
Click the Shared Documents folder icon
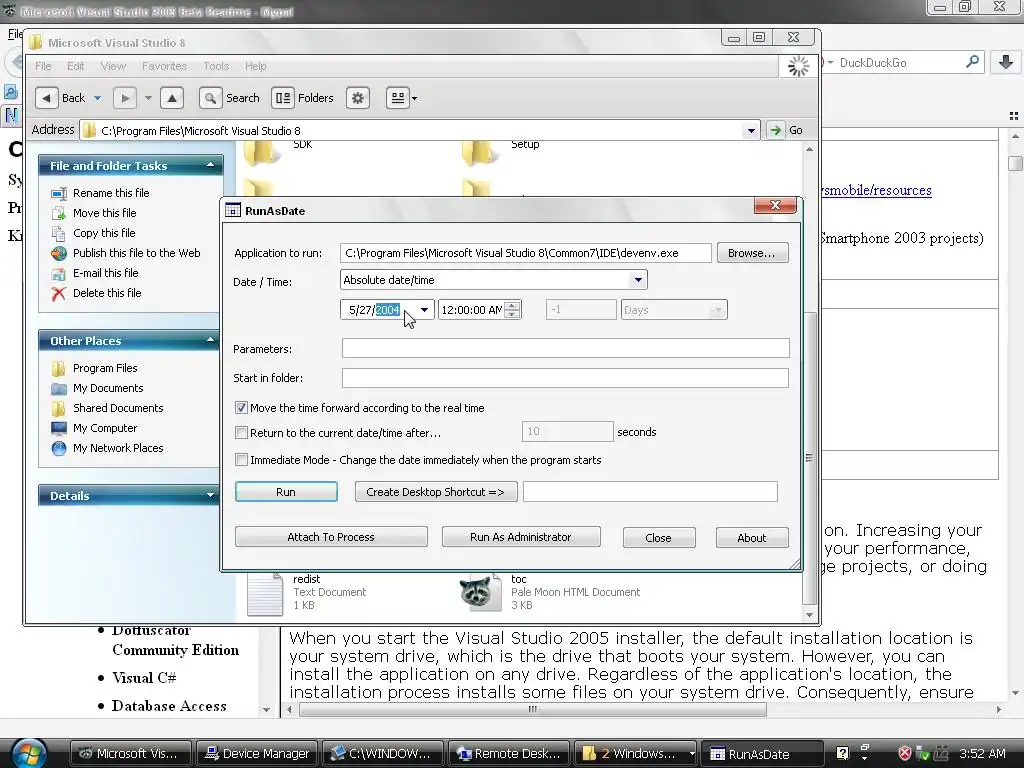tap(59, 409)
